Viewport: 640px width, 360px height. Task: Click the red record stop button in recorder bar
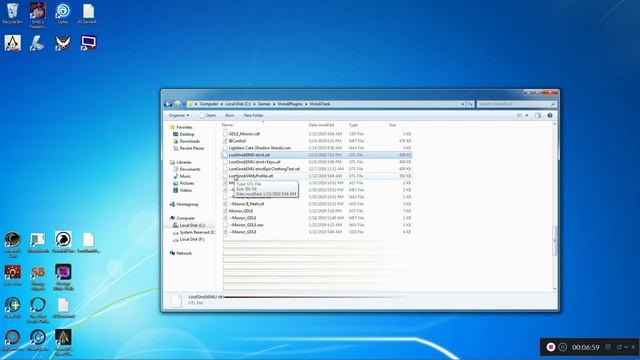tap(551, 347)
